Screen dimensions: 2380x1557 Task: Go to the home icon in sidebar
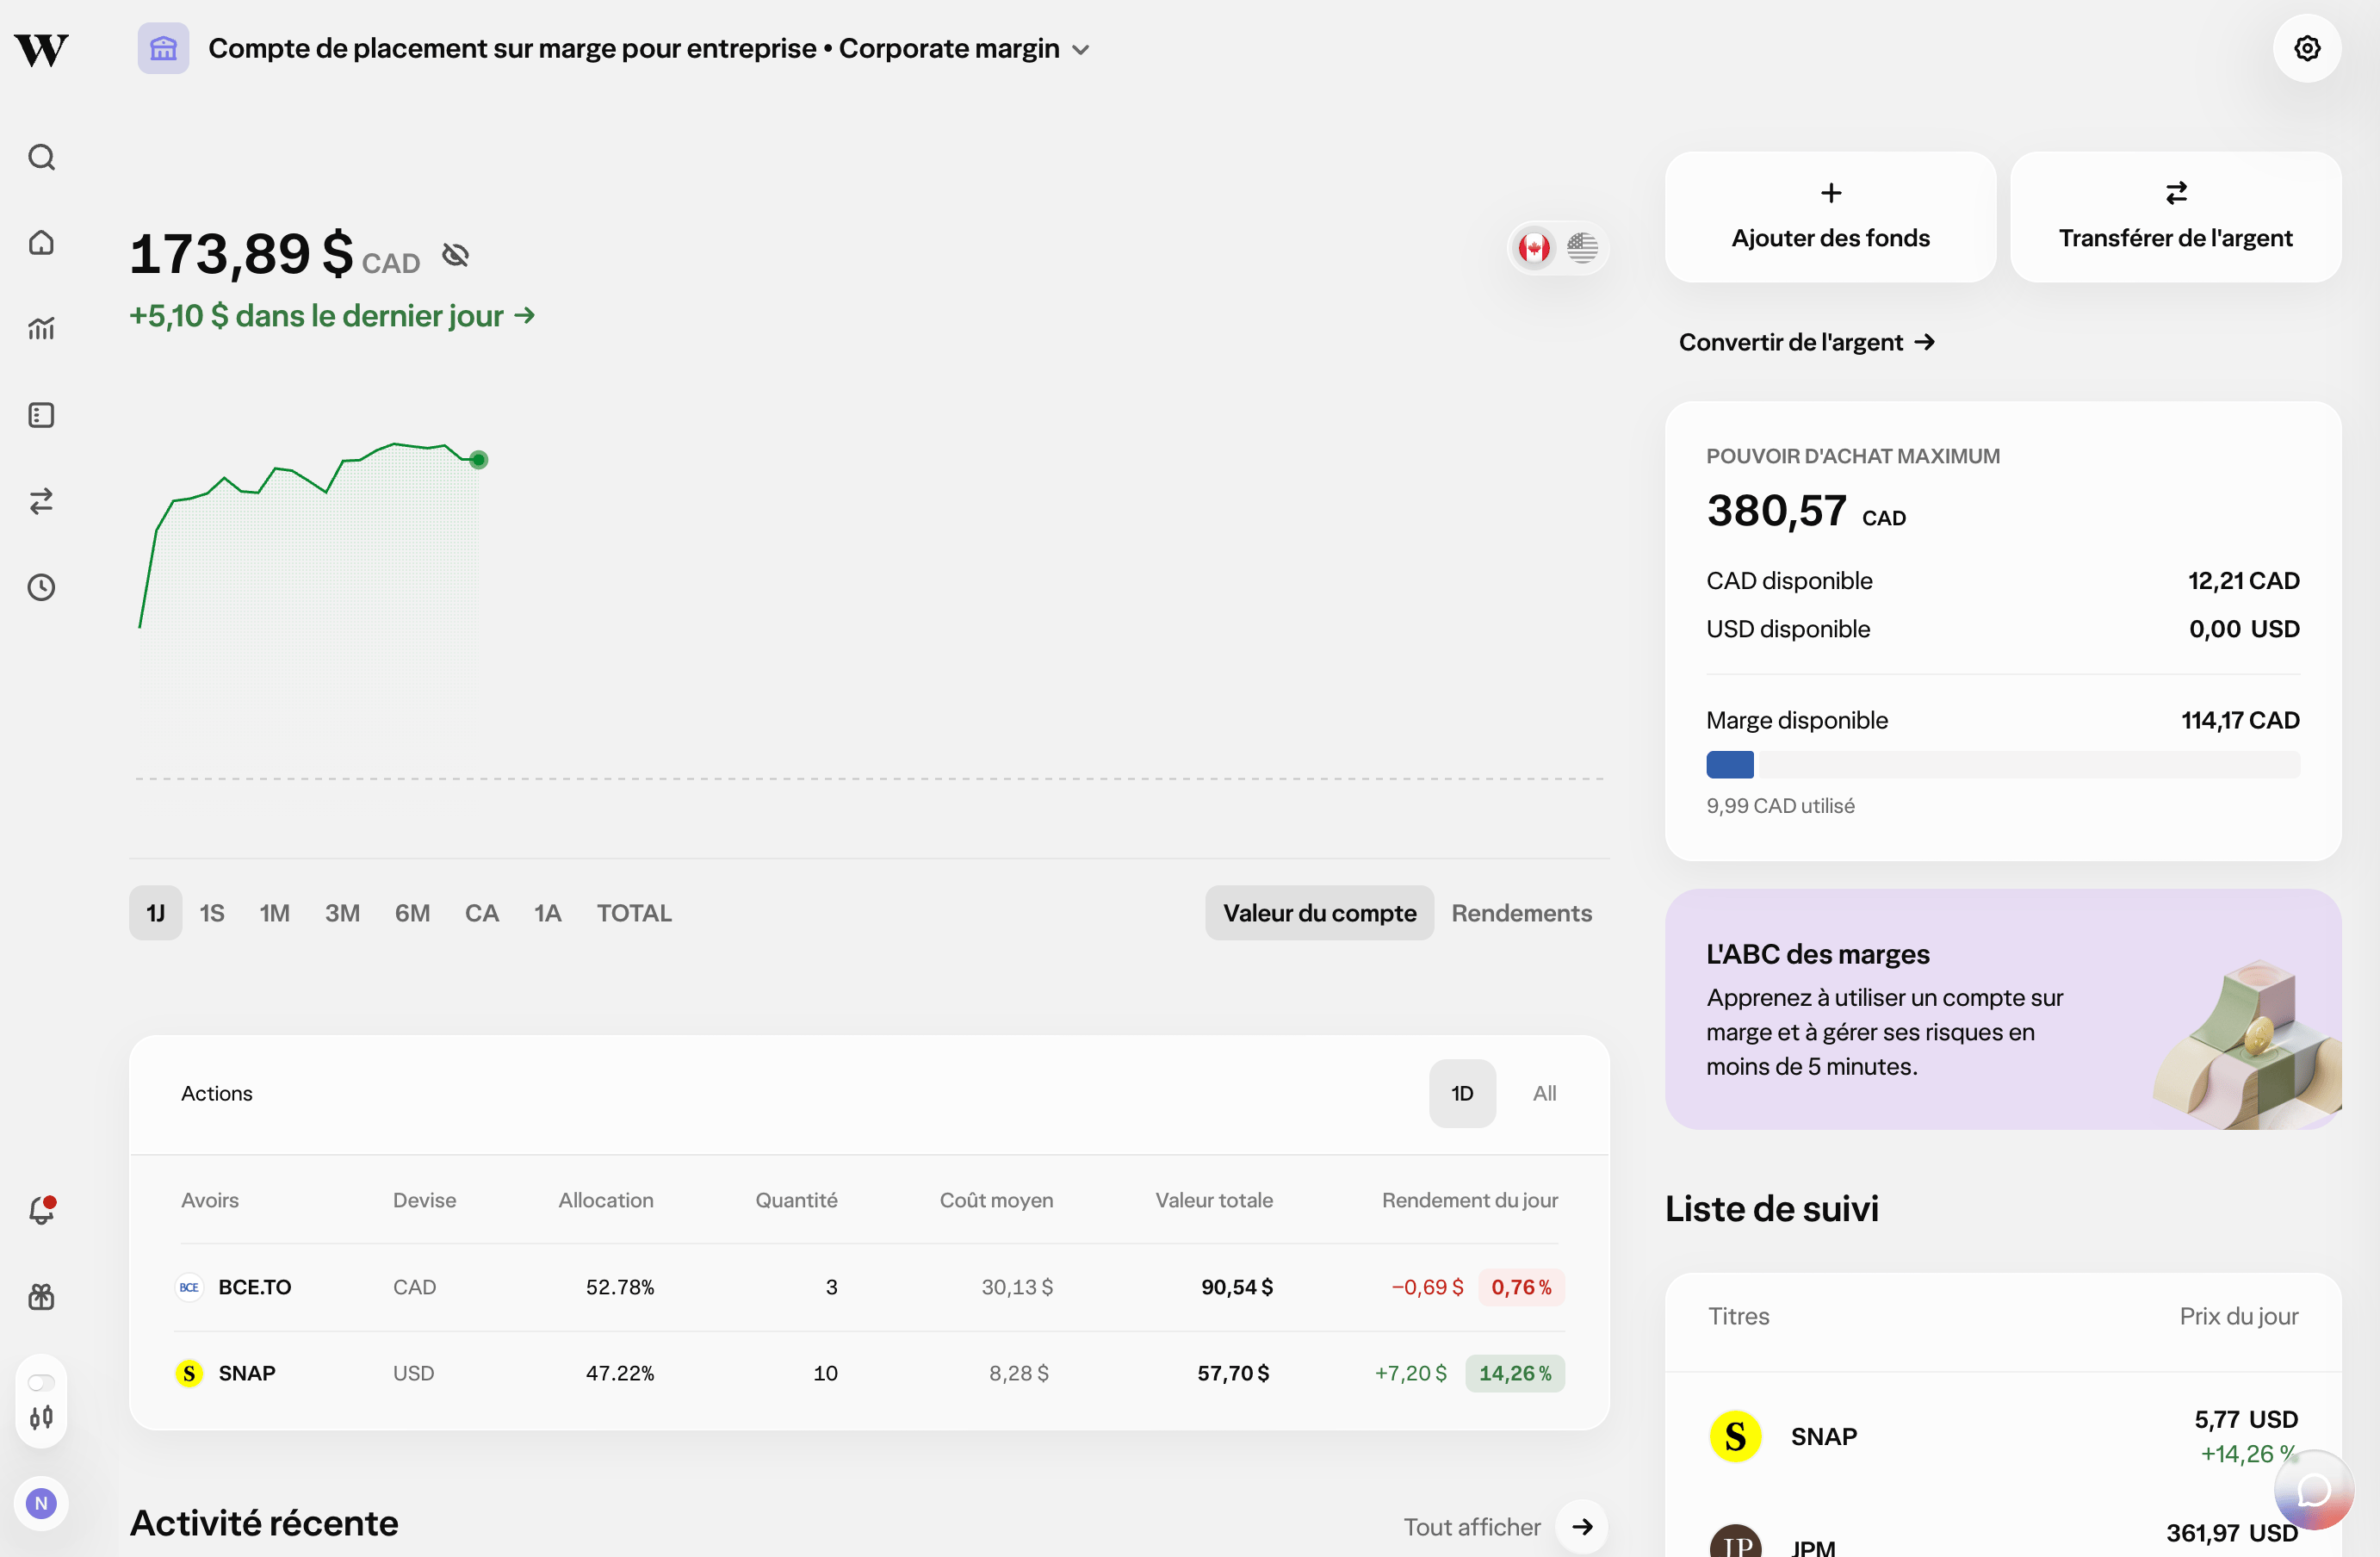[41, 242]
